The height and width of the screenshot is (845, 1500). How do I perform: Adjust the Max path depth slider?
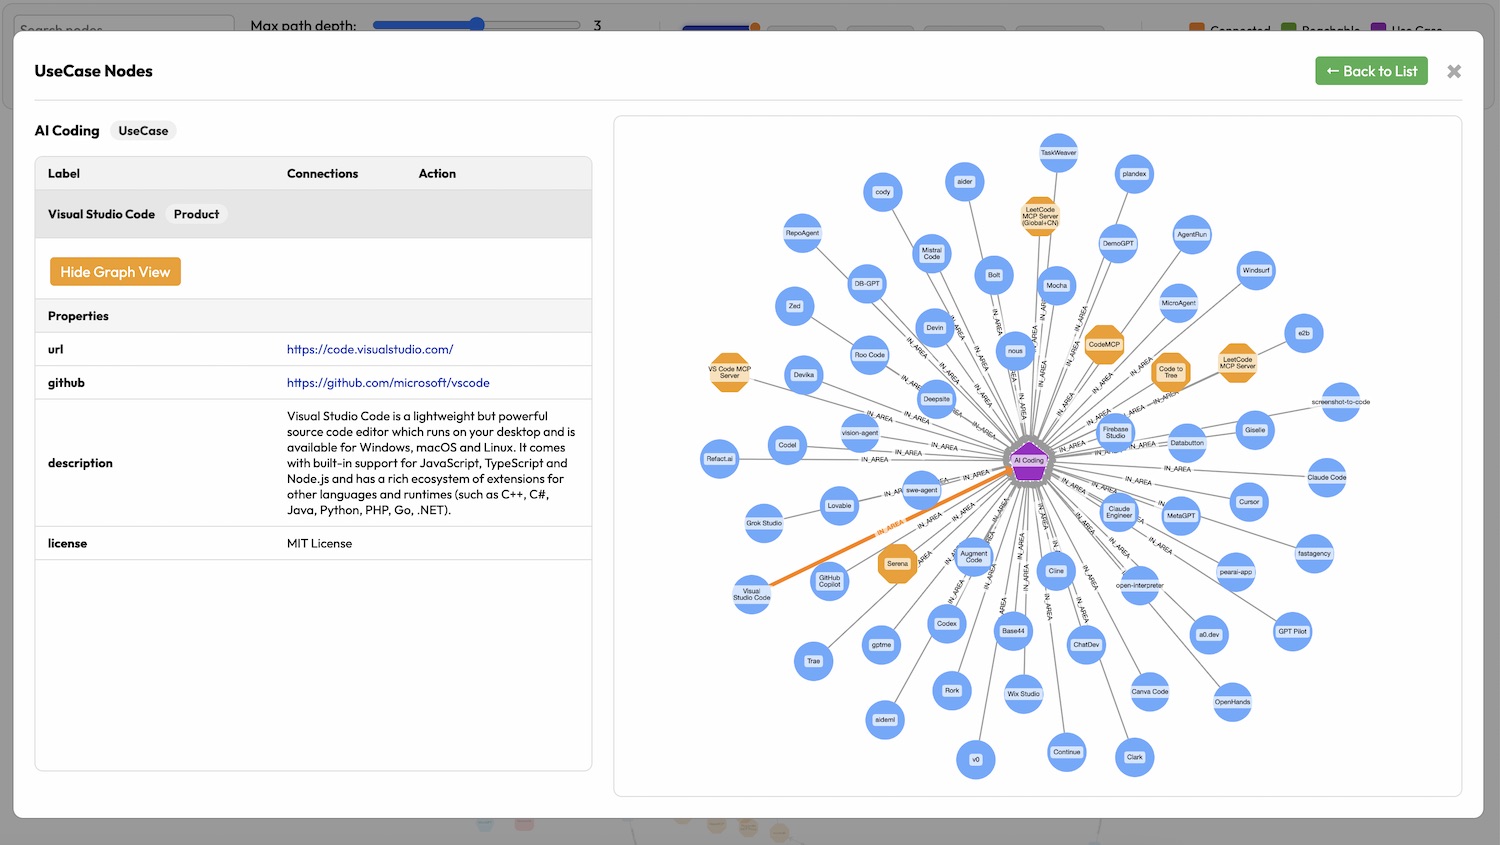pyautogui.click(x=477, y=25)
